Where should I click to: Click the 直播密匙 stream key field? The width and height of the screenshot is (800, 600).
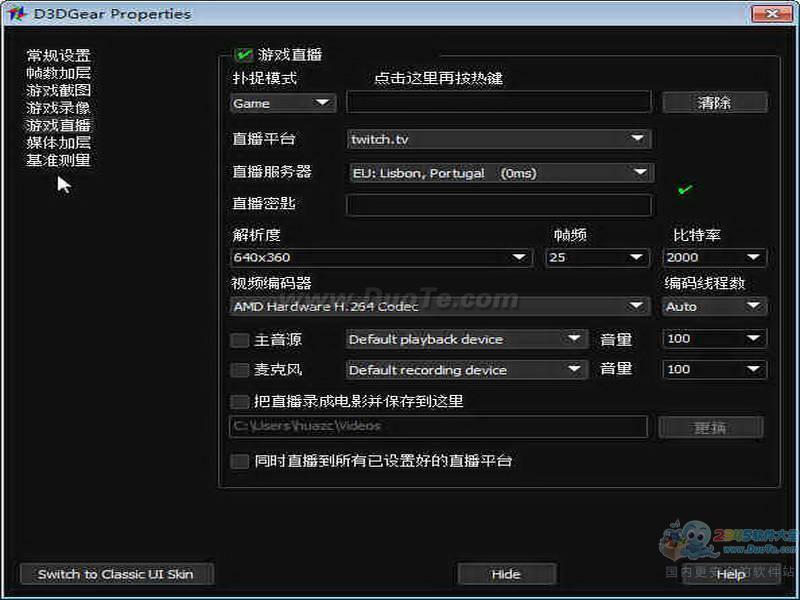pyautogui.click(x=498, y=205)
